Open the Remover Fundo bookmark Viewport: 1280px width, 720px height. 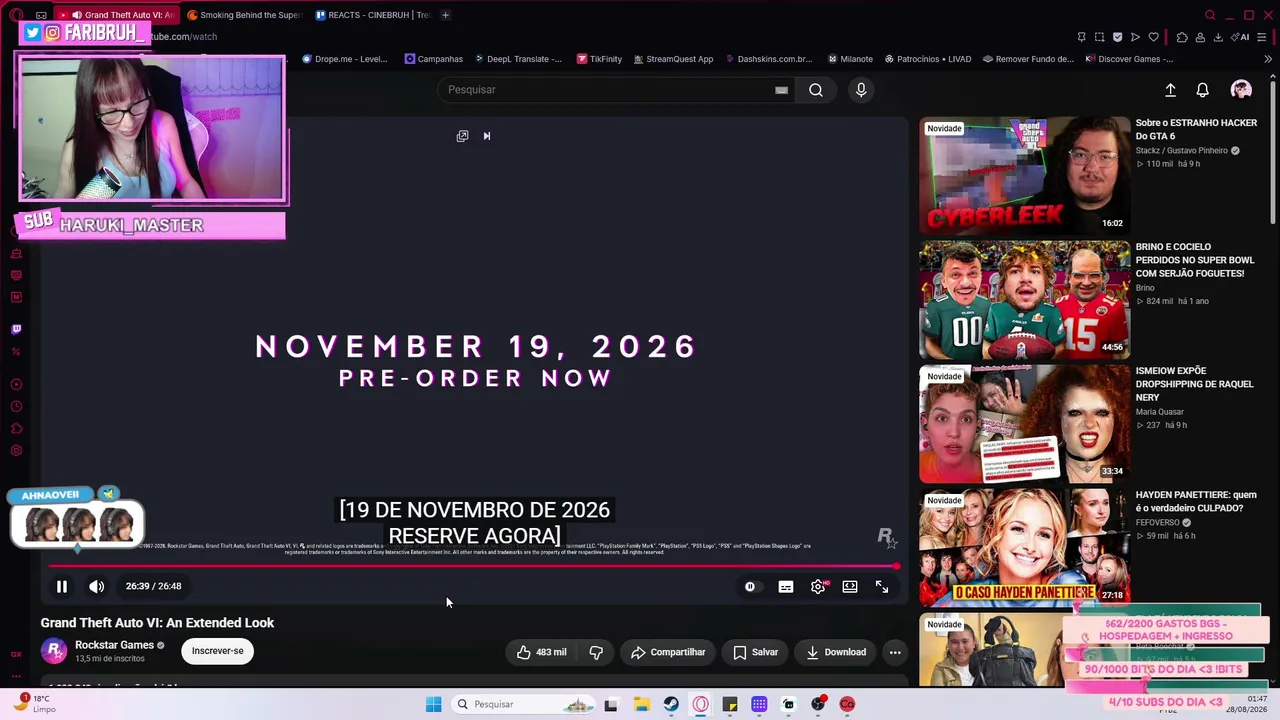(x=1028, y=59)
